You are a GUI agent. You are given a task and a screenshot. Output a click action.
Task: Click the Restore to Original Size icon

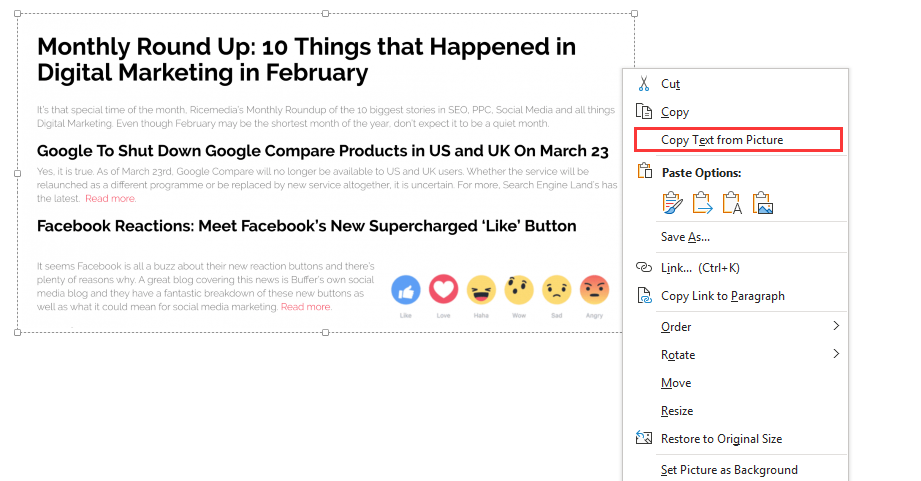point(644,438)
